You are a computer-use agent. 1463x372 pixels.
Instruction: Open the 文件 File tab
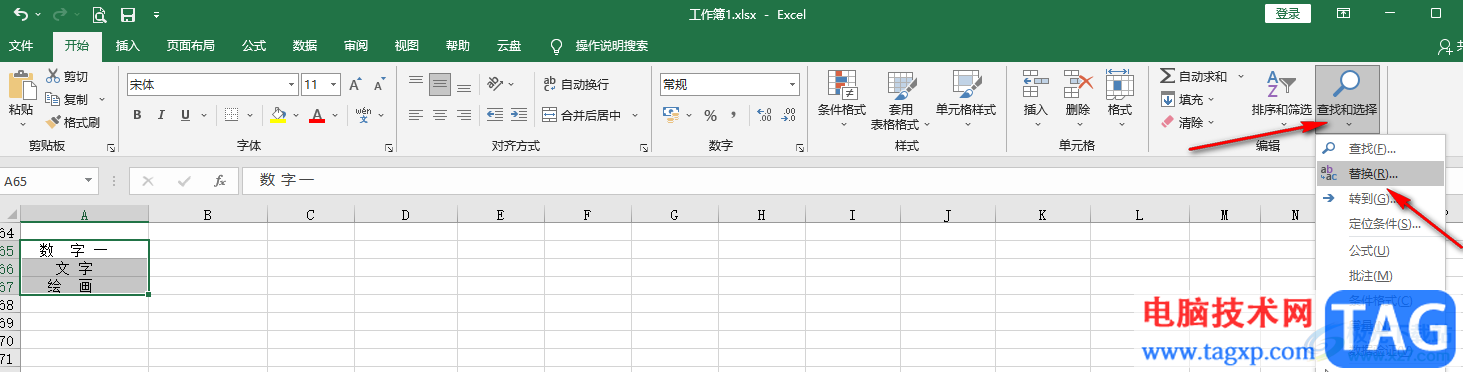[x=21, y=46]
